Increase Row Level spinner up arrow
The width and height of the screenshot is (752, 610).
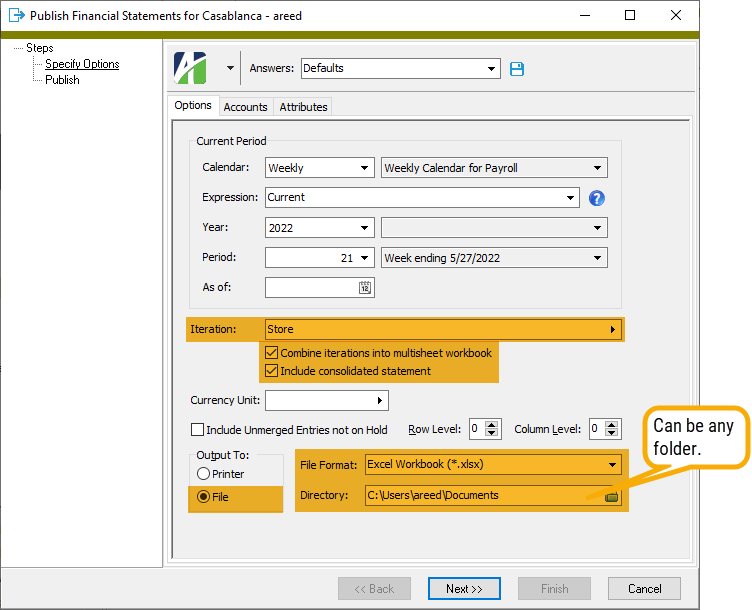pyautogui.click(x=492, y=425)
